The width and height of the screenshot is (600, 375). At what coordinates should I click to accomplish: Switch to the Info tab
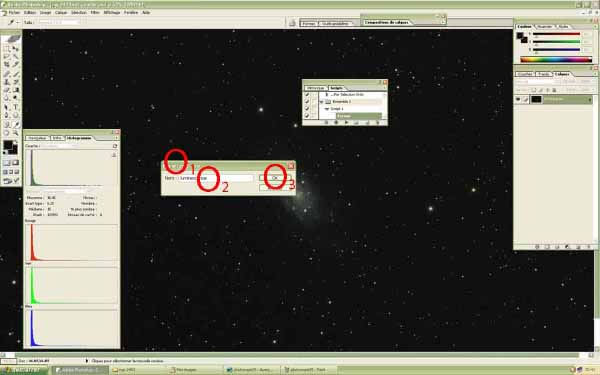tap(57, 138)
